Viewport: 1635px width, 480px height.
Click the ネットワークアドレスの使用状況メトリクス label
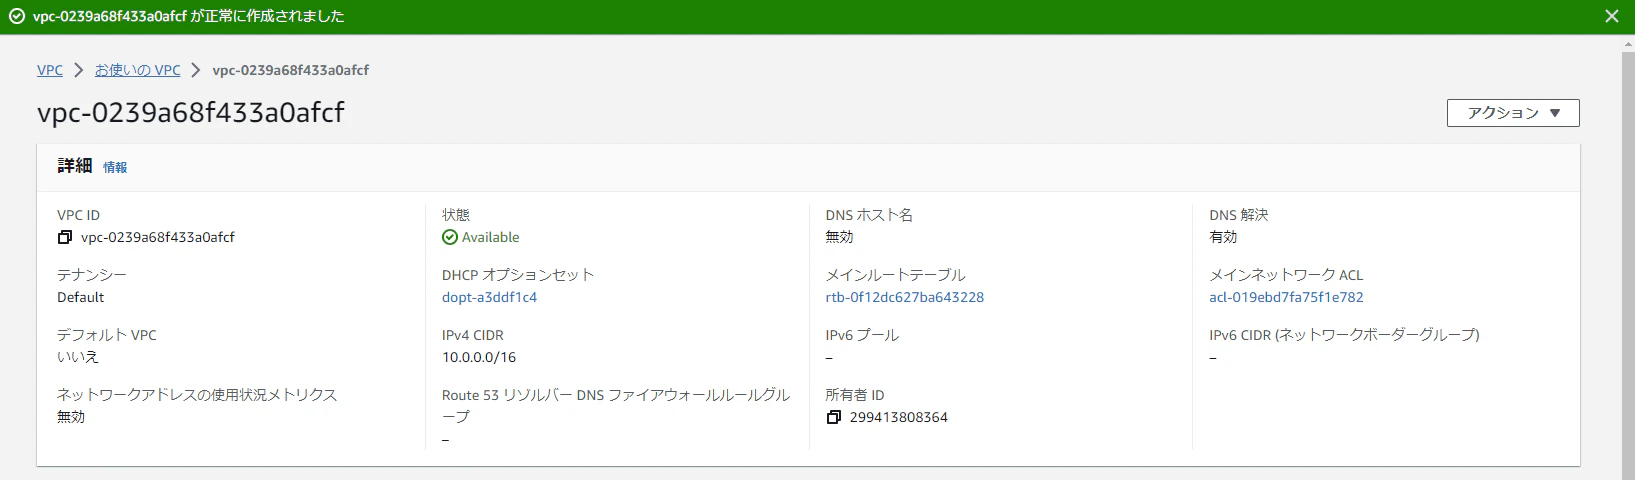pos(197,395)
